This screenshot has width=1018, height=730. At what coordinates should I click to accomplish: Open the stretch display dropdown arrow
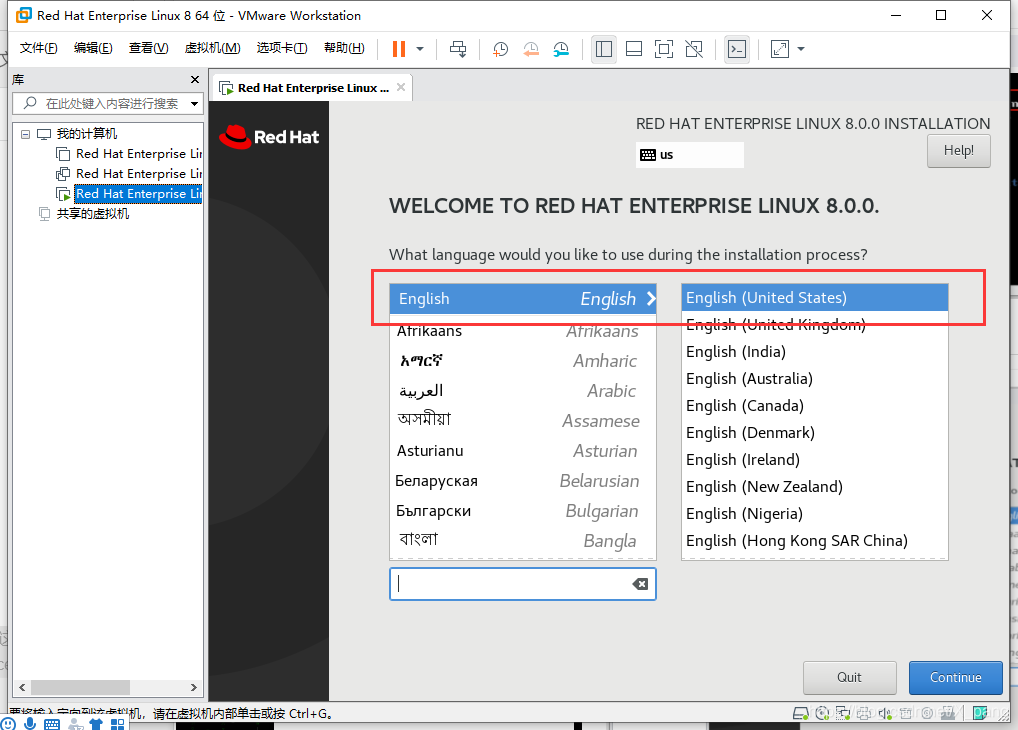[801, 49]
